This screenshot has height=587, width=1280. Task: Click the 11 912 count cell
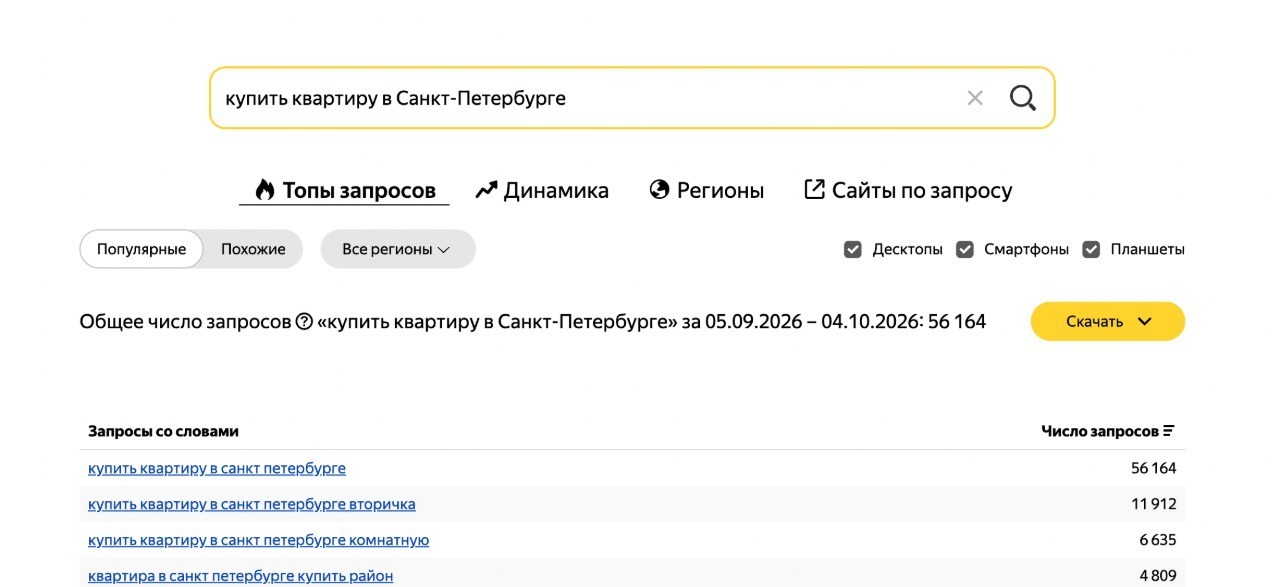(1154, 504)
